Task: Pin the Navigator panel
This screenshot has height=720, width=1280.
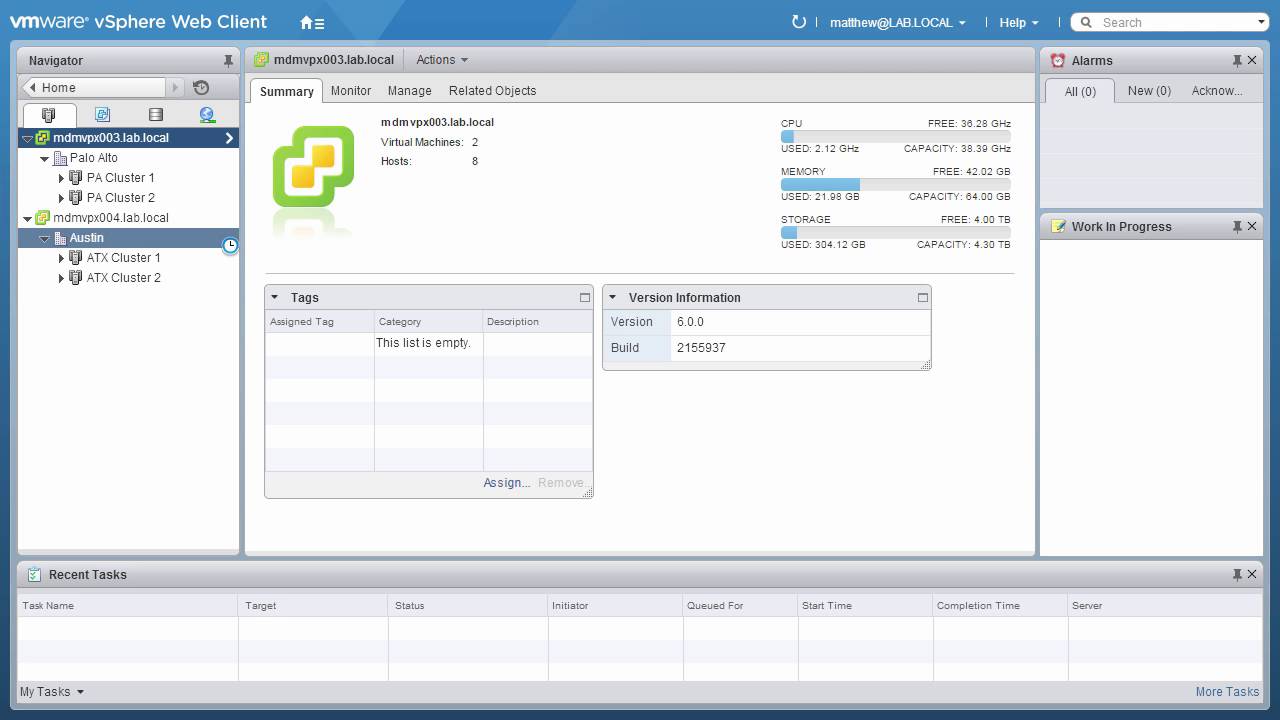Action: pos(227,60)
